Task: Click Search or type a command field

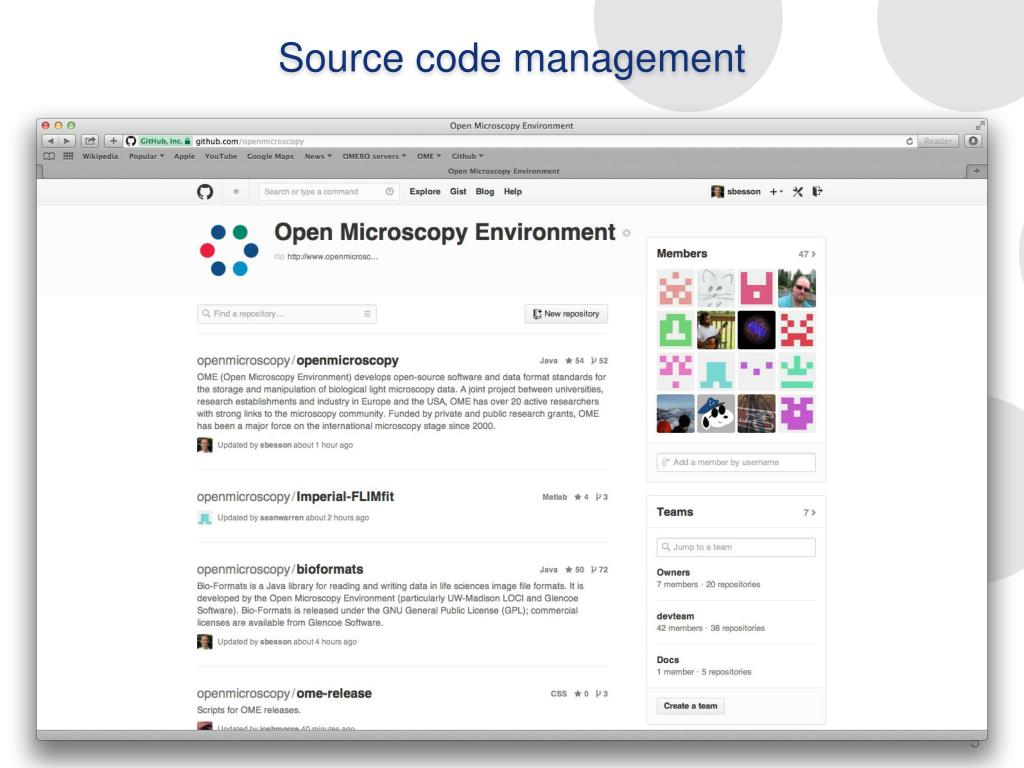Action: (x=327, y=191)
